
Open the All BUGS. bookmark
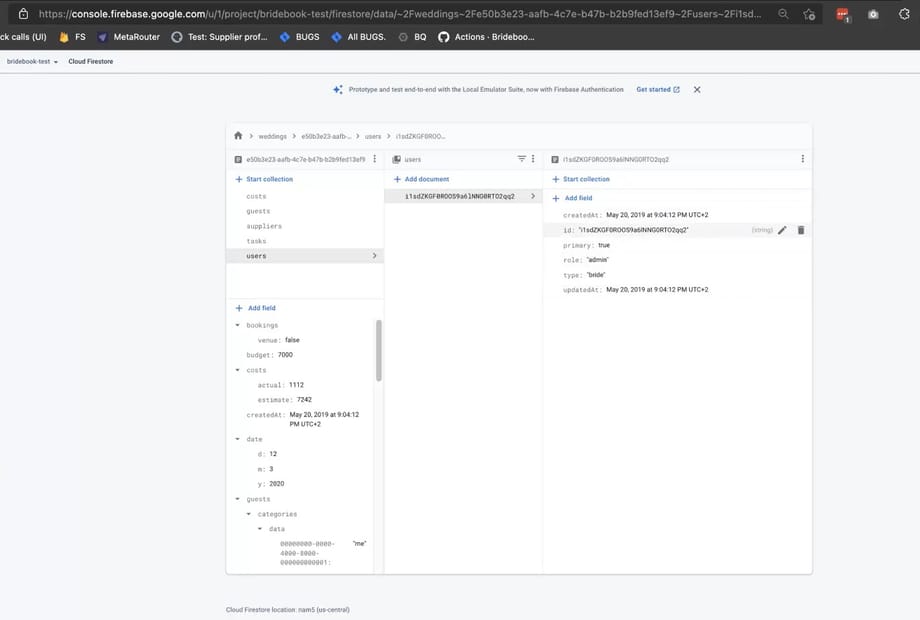[x=358, y=37]
